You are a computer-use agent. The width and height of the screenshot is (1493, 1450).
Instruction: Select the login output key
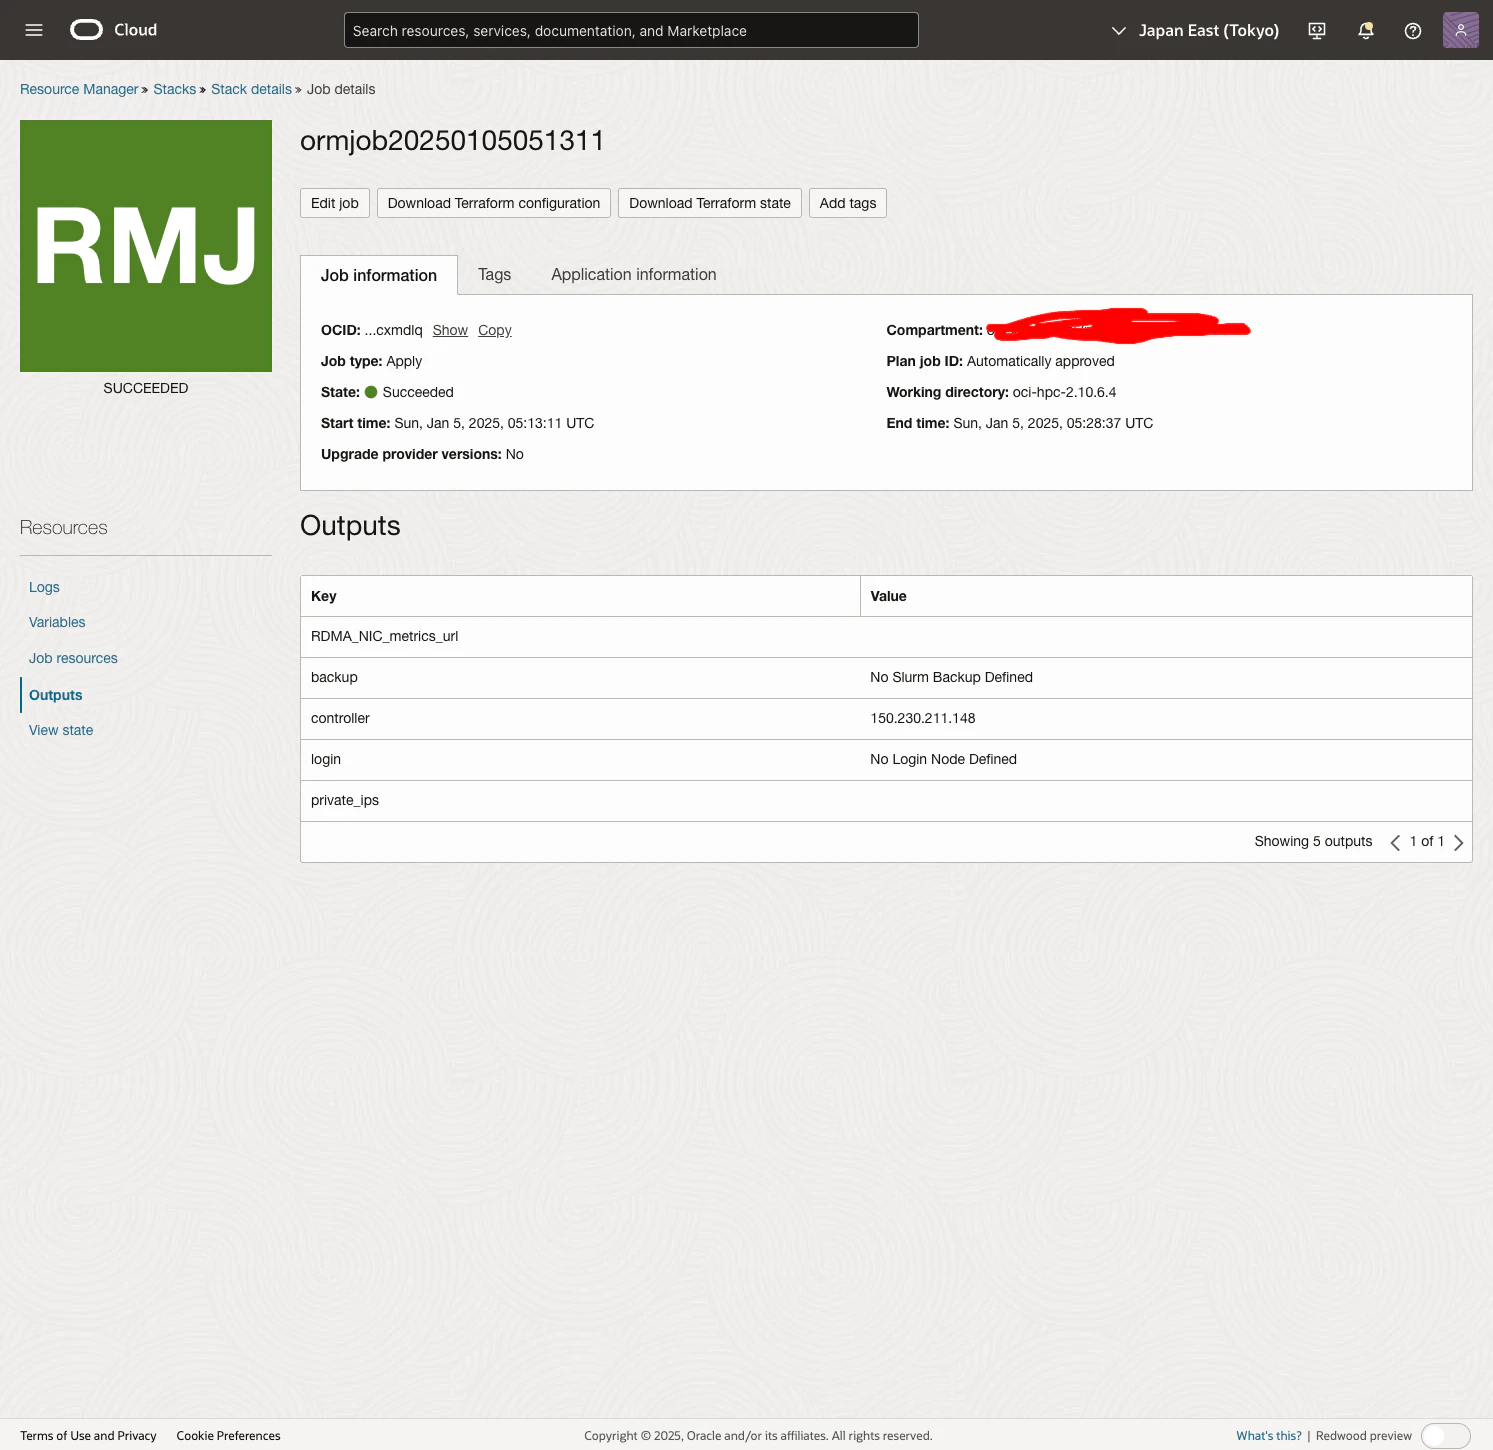click(x=326, y=759)
